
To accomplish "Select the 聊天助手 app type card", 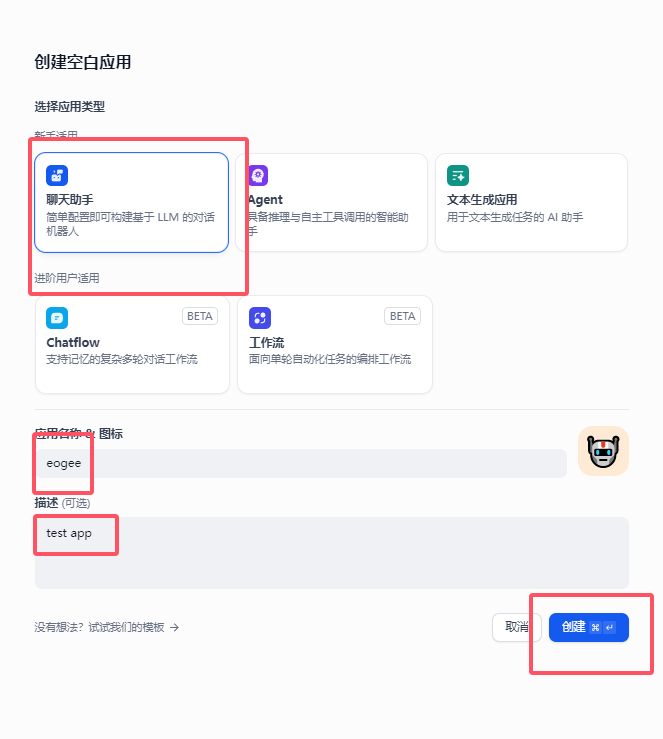I will tap(131, 203).
